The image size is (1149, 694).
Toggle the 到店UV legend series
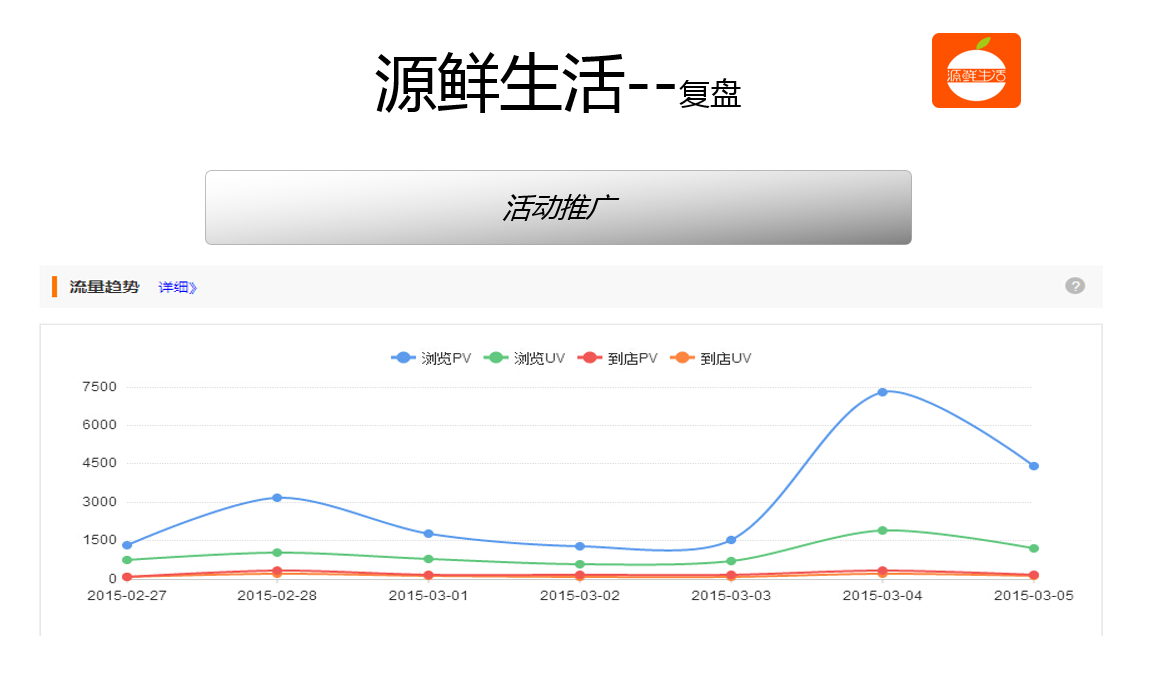pos(711,358)
